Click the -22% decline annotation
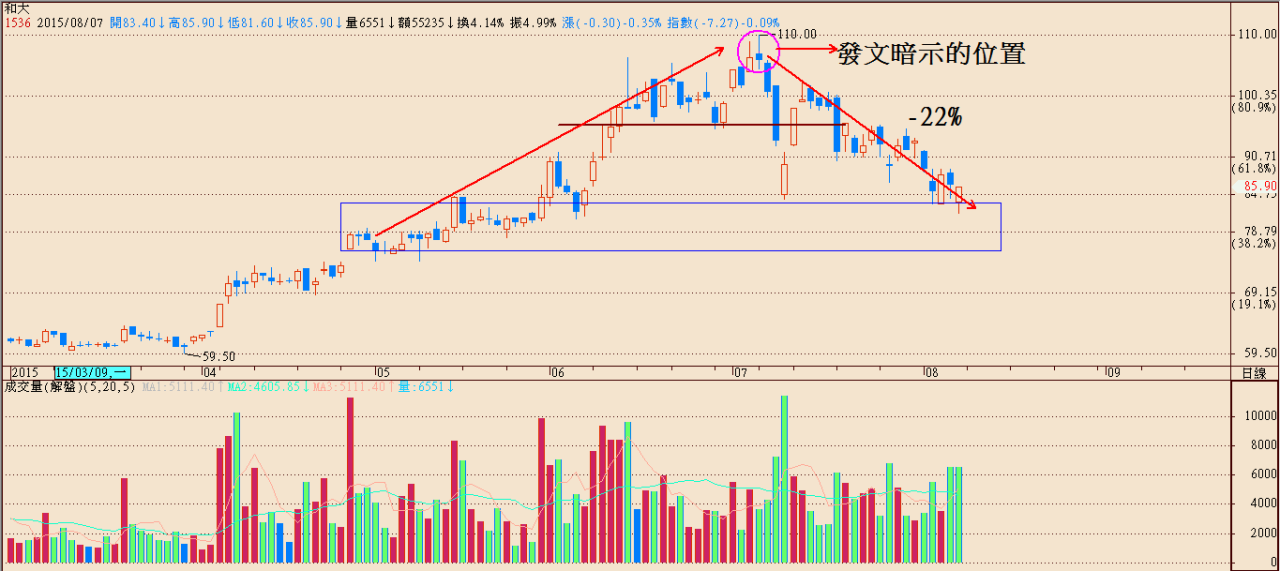The width and height of the screenshot is (1280, 571). click(935, 117)
